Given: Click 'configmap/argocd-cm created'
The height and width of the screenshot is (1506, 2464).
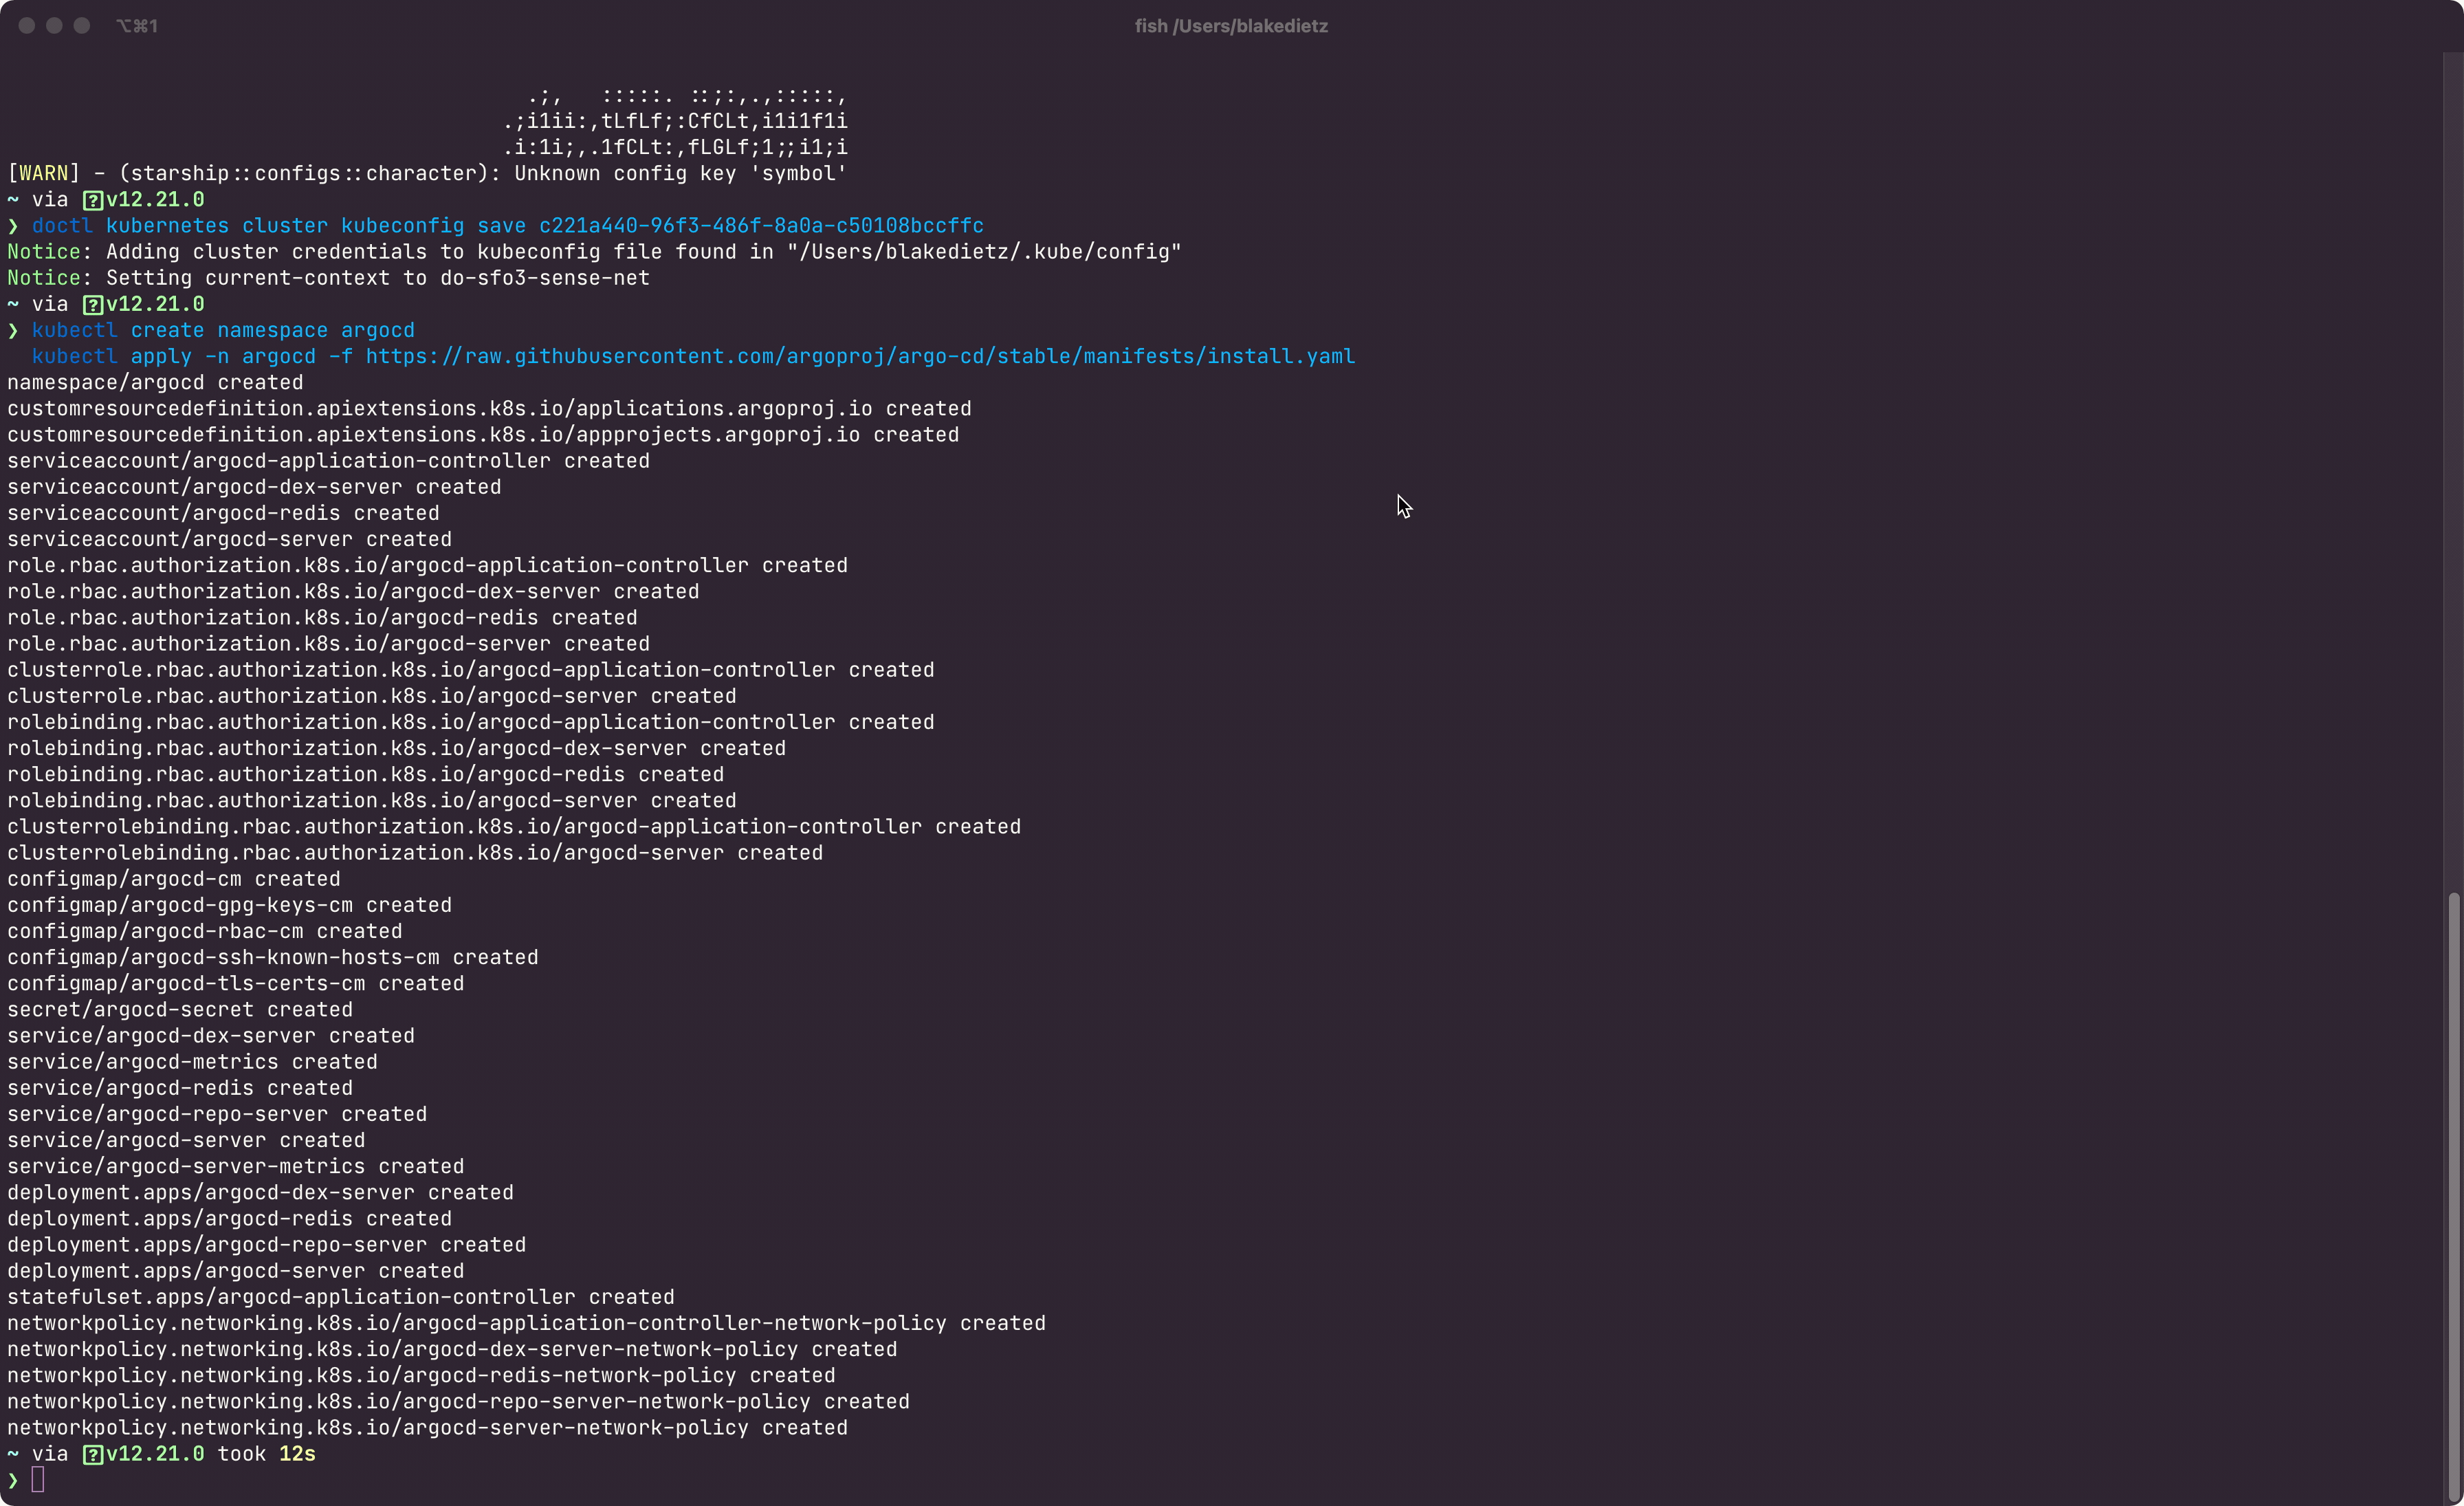Looking at the screenshot, I should pyautogui.click(x=174, y=879).
